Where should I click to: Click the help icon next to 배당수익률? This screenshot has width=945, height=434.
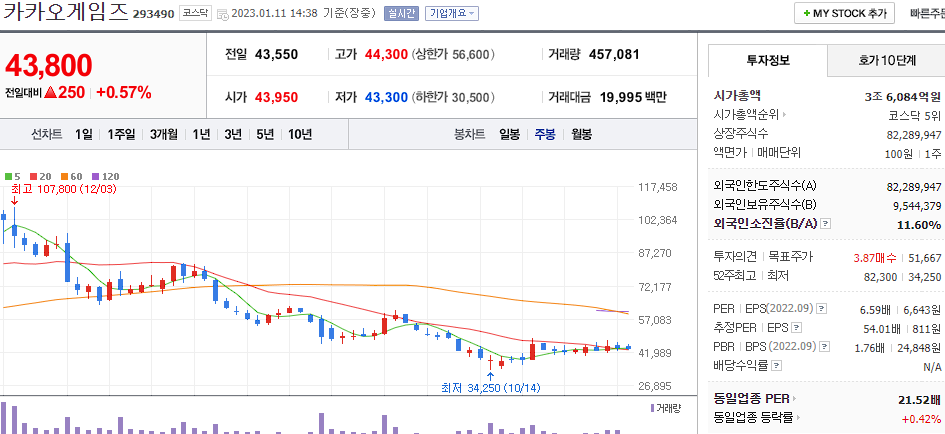coord(777,365)
